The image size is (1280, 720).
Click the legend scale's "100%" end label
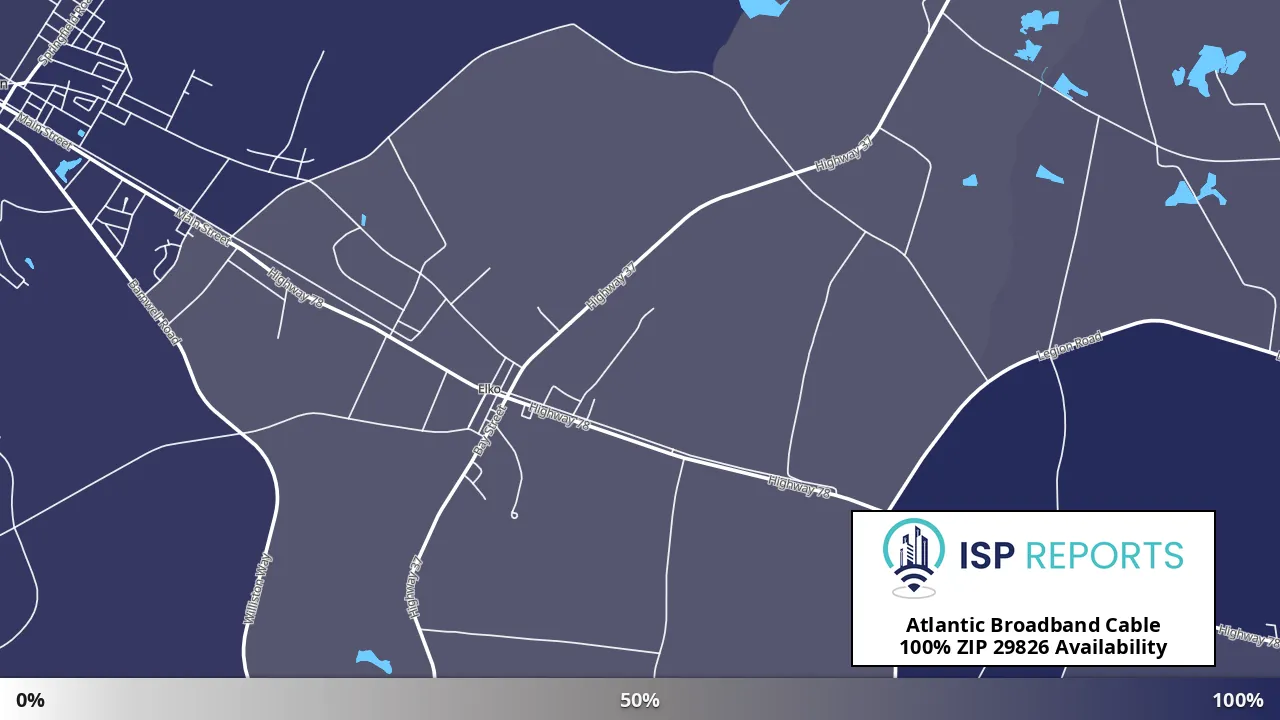[1238, 700]
